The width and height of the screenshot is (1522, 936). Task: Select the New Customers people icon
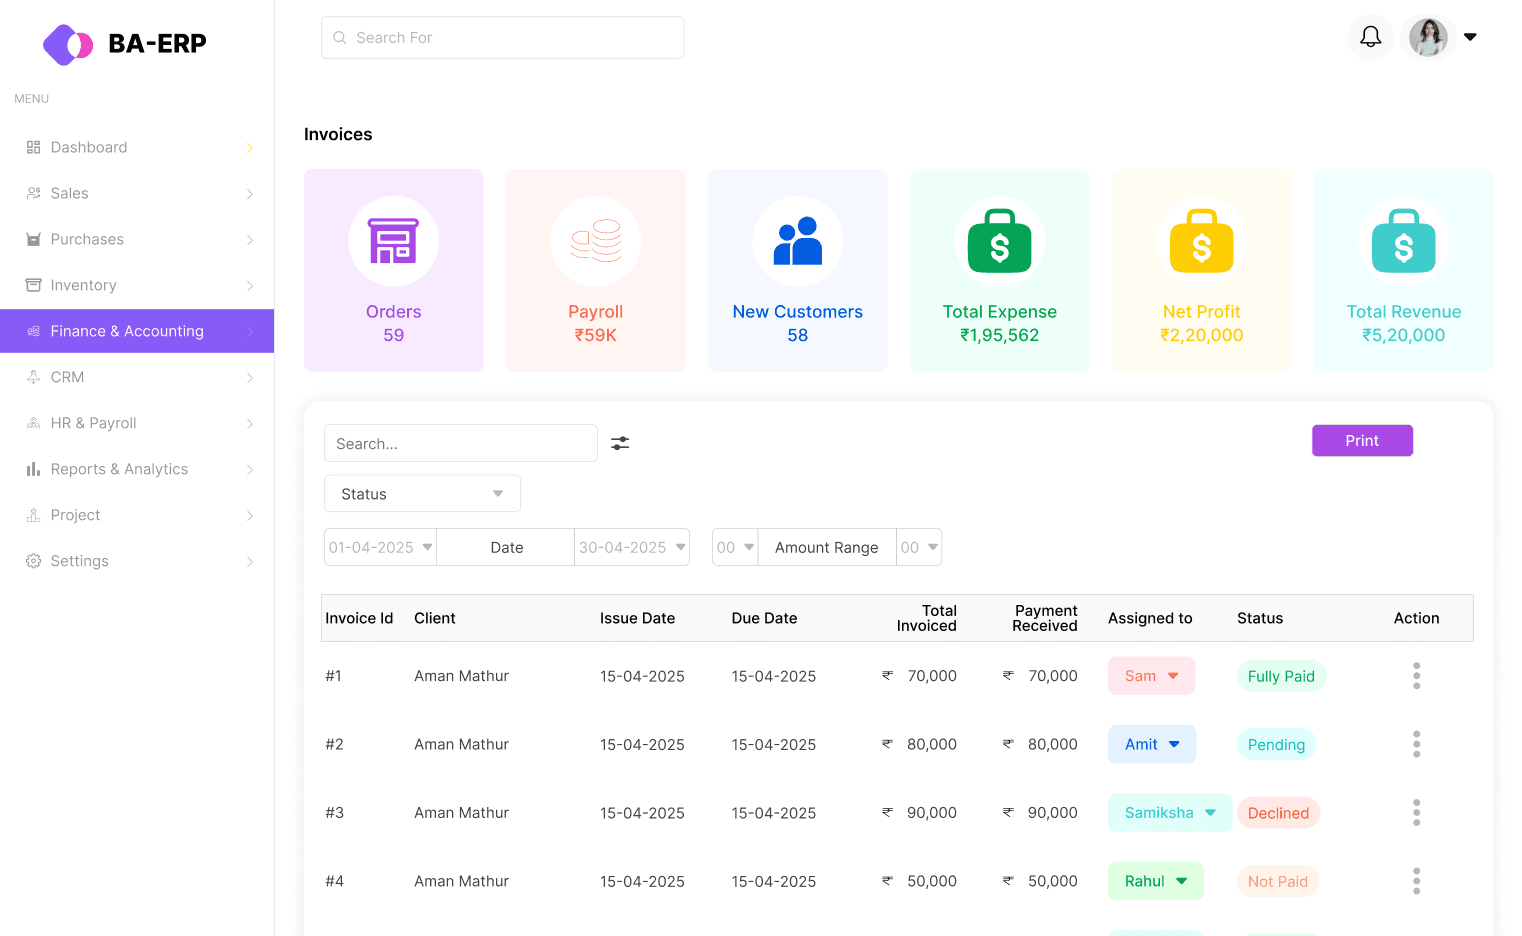797,242
